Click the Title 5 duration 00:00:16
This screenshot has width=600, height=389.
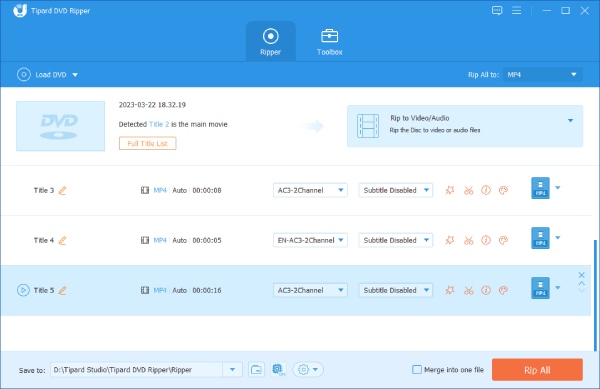click(207, 290)
